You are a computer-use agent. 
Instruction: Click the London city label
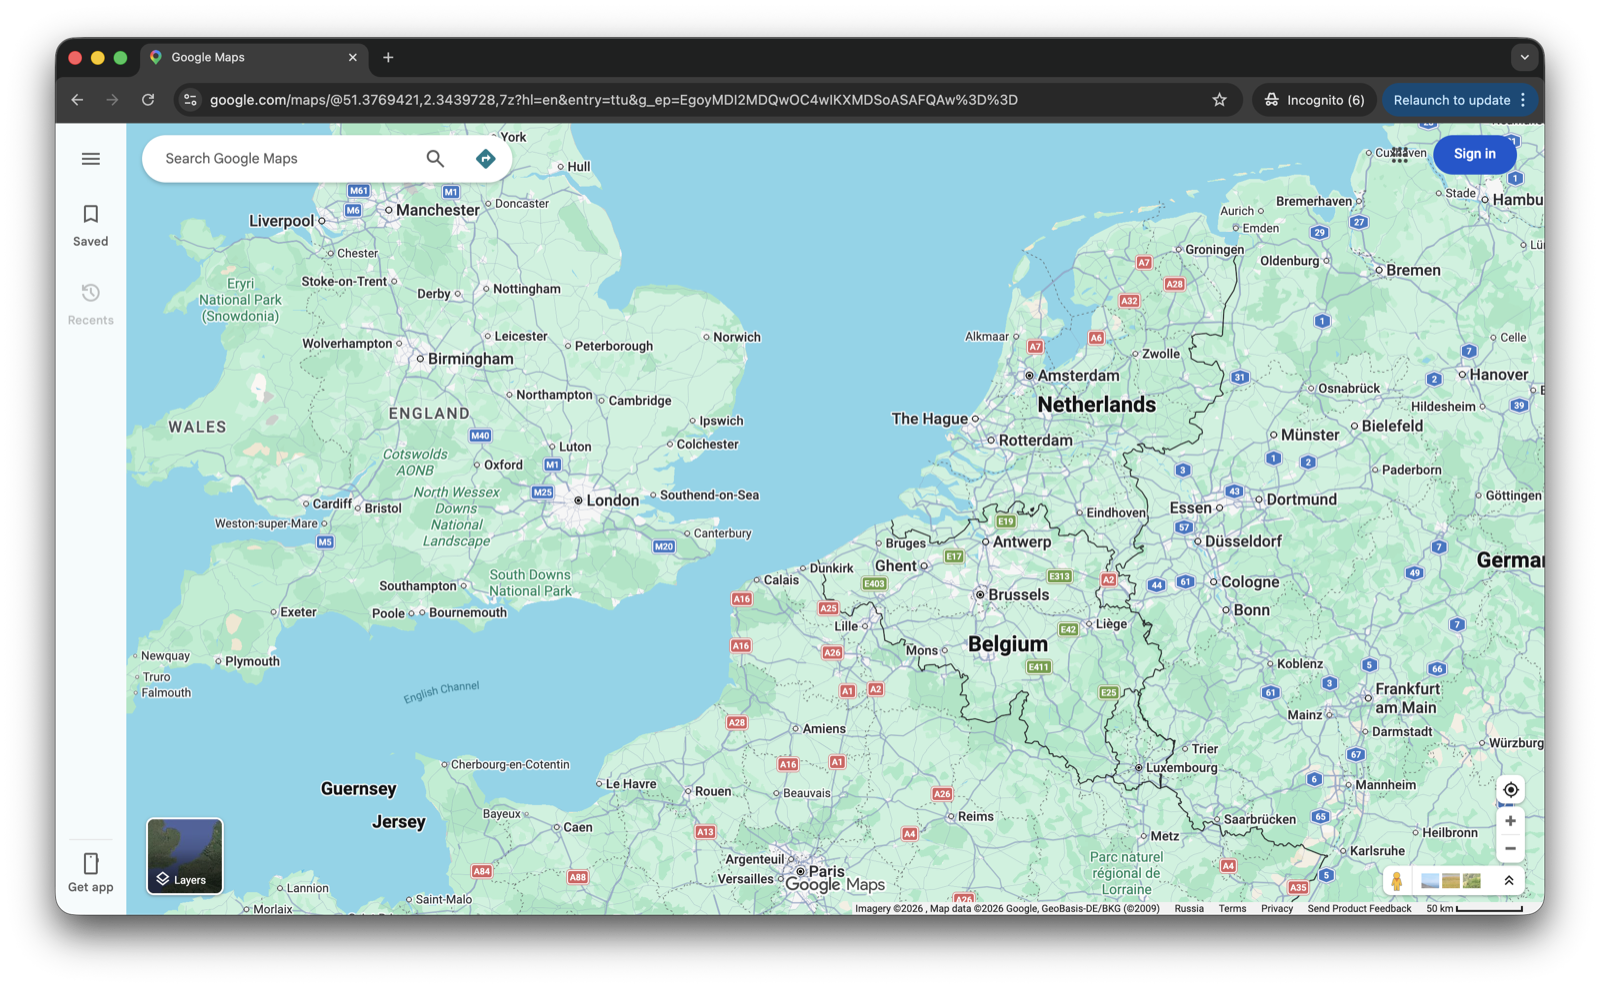[612, 501]
